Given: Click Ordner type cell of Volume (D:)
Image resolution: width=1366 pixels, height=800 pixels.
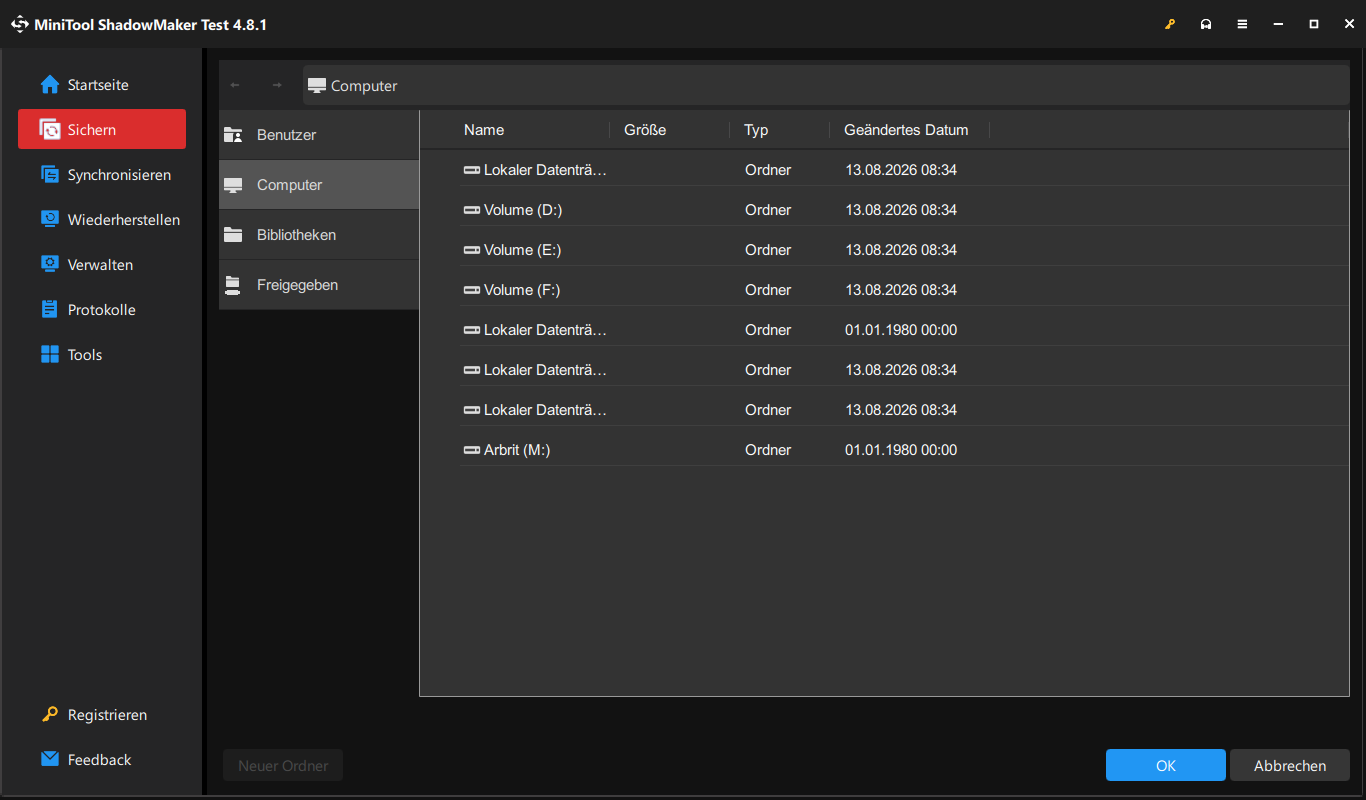Looking at the screenshot, I should point(768,210).
